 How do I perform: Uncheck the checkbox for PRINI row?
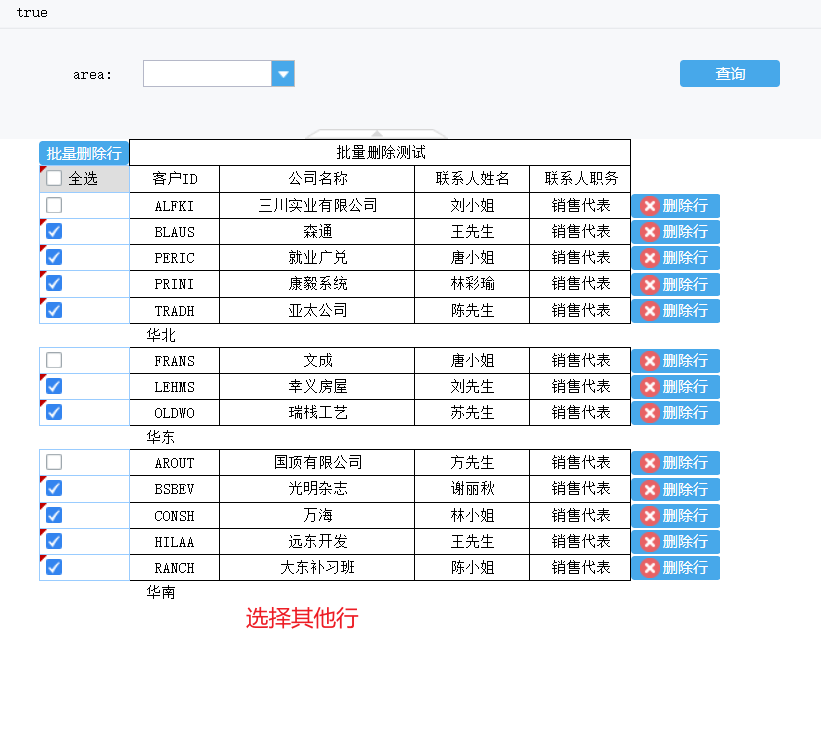coord(54,284)
